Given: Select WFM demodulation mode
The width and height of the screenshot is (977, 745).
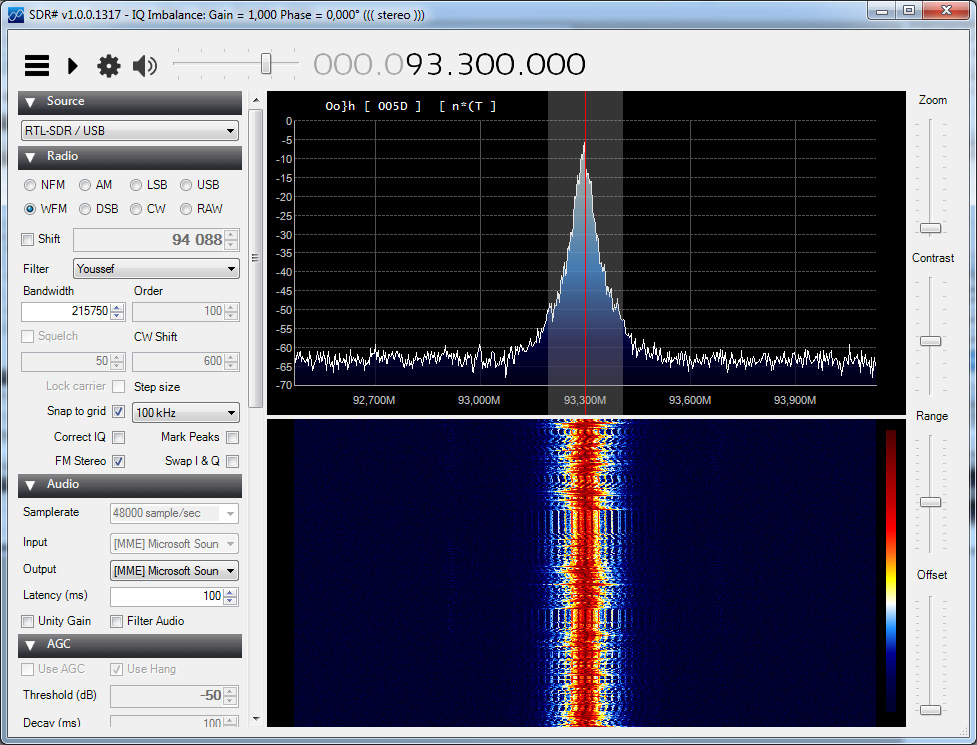Looking at the screenshot, I should click(x=30, y=209).
